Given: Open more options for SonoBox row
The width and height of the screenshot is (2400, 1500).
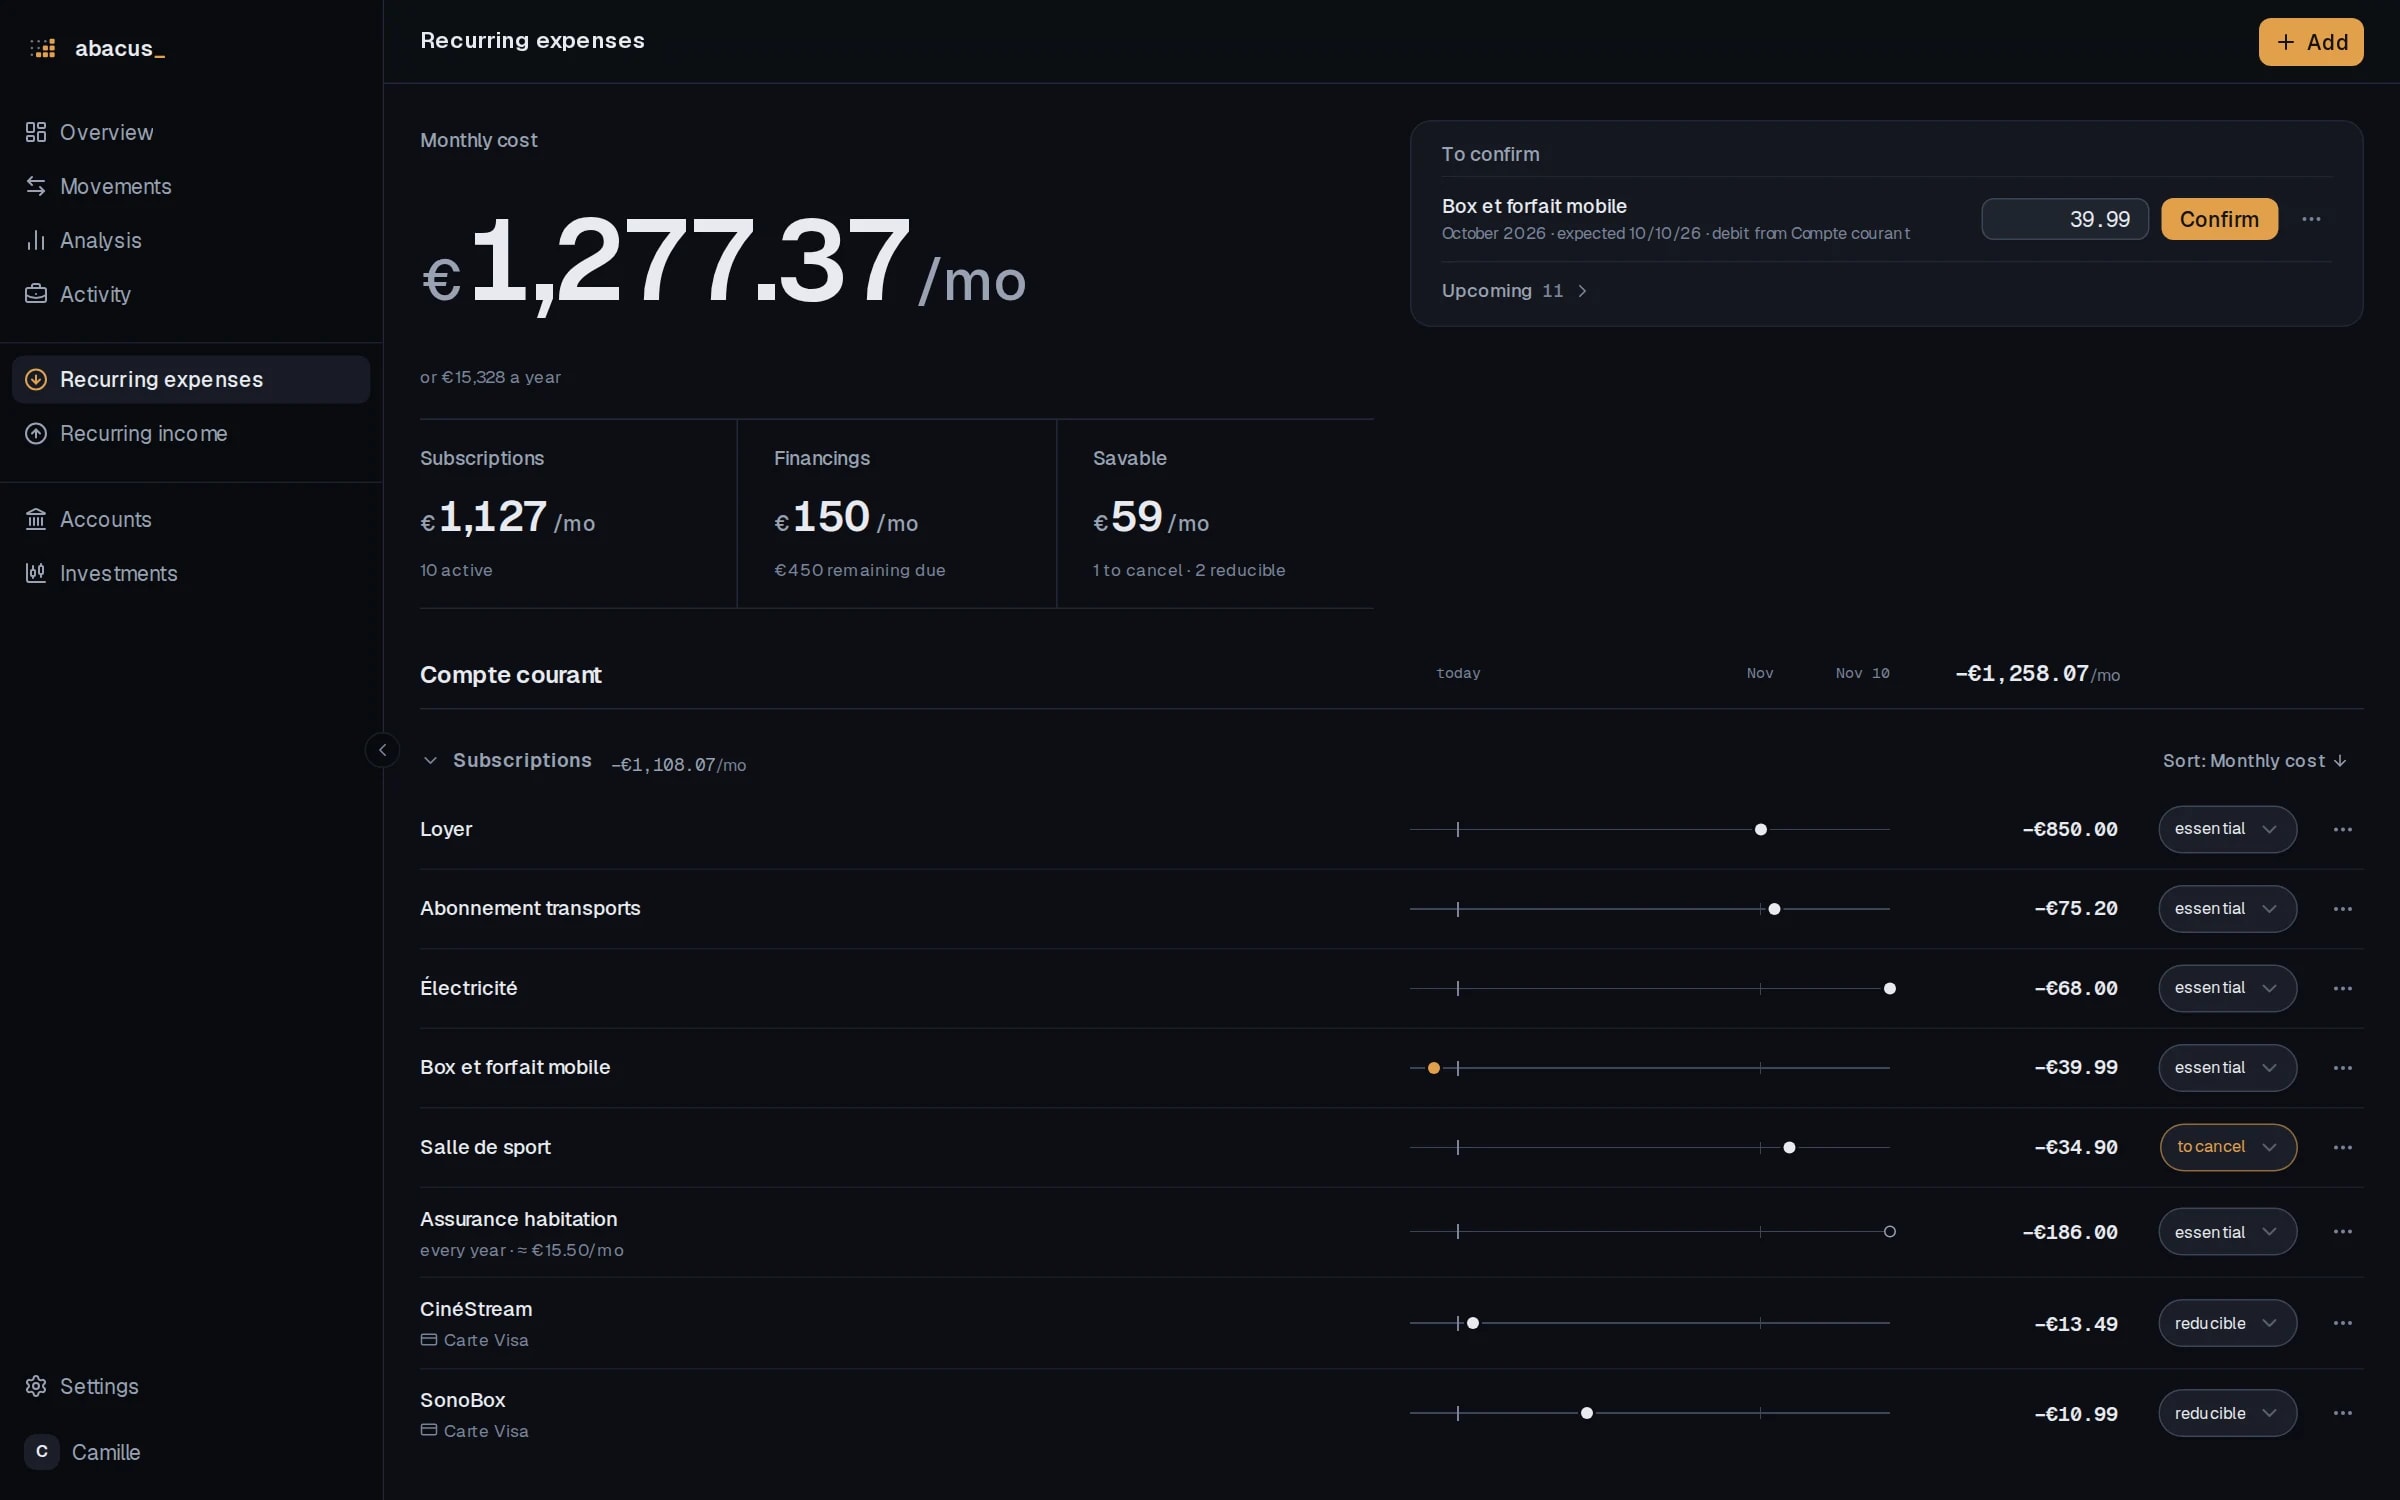Looking at the screenshot, I should [x=2342, y=1413].
